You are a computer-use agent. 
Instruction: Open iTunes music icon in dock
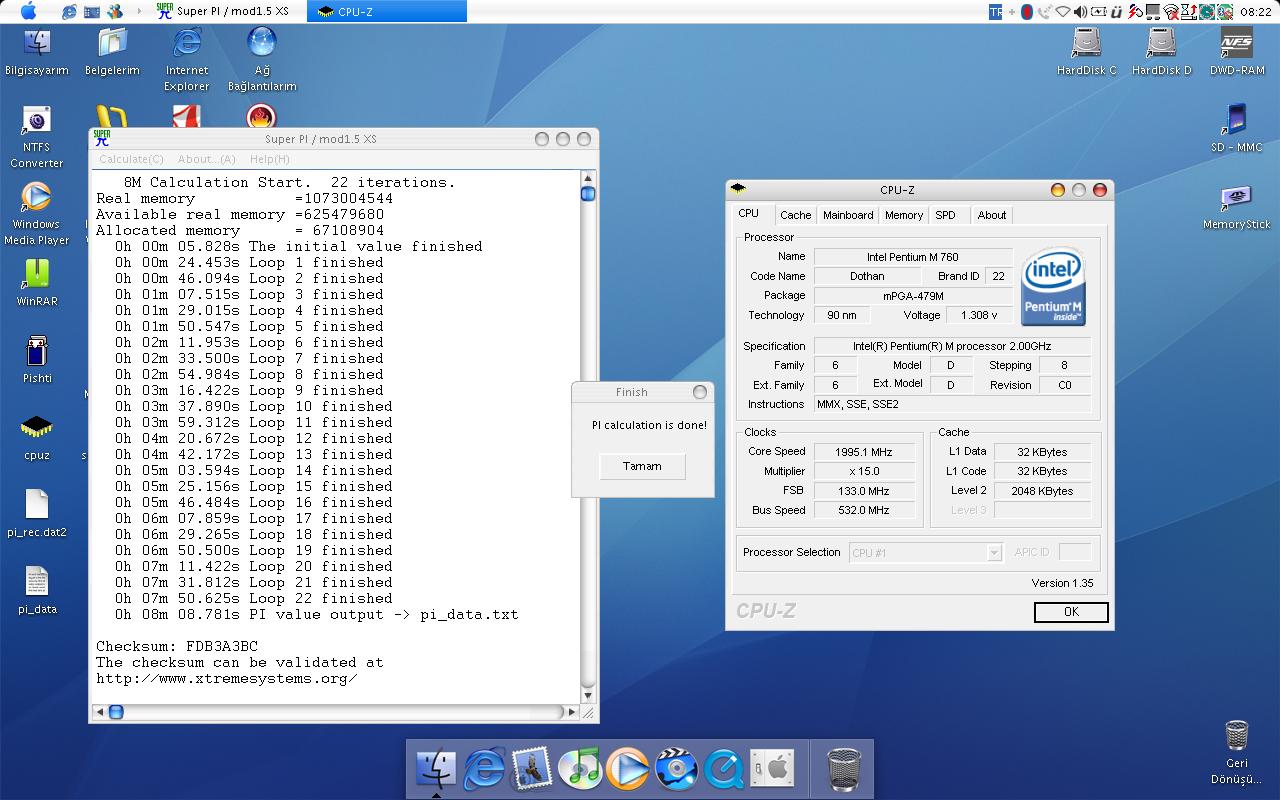pos(580,768)
